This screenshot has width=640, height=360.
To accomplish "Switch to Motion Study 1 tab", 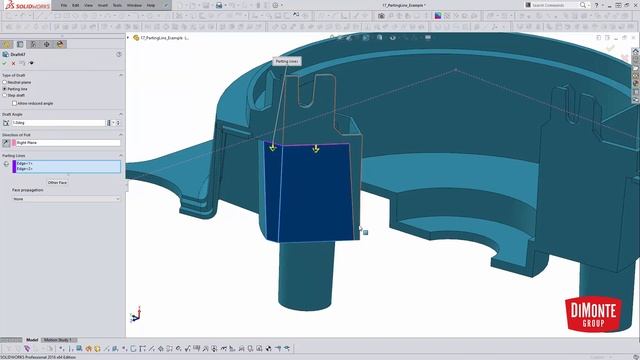I will [58, 340].
